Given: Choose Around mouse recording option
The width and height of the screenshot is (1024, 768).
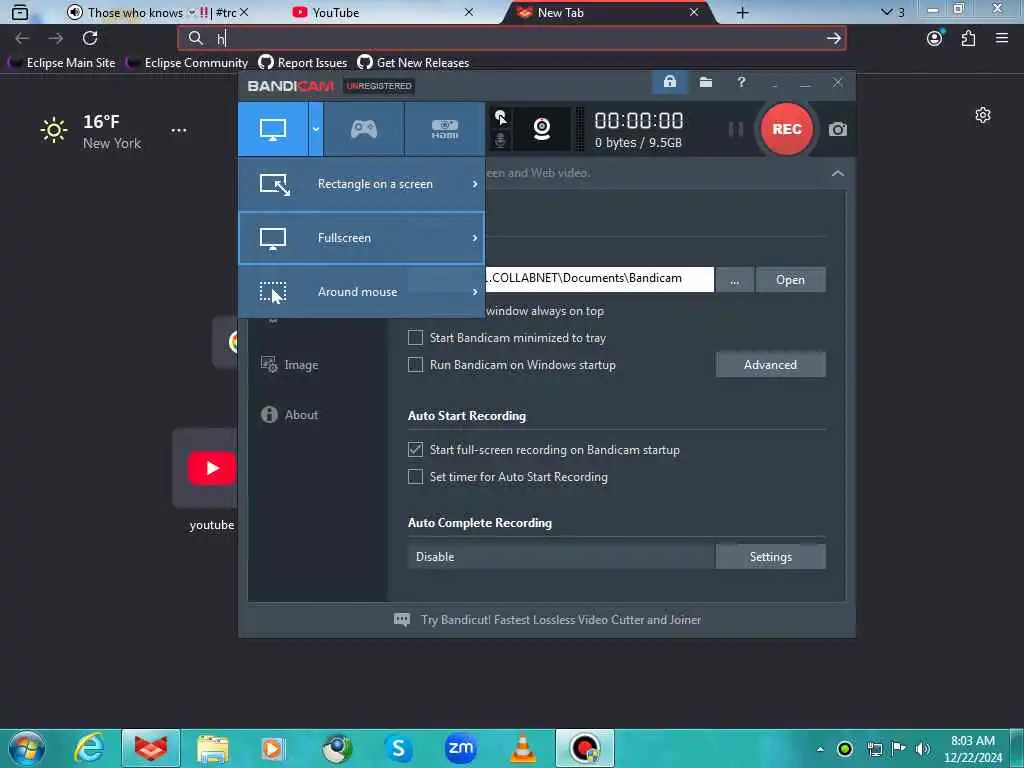Looking at the screenshot, I should coord(361,292).
